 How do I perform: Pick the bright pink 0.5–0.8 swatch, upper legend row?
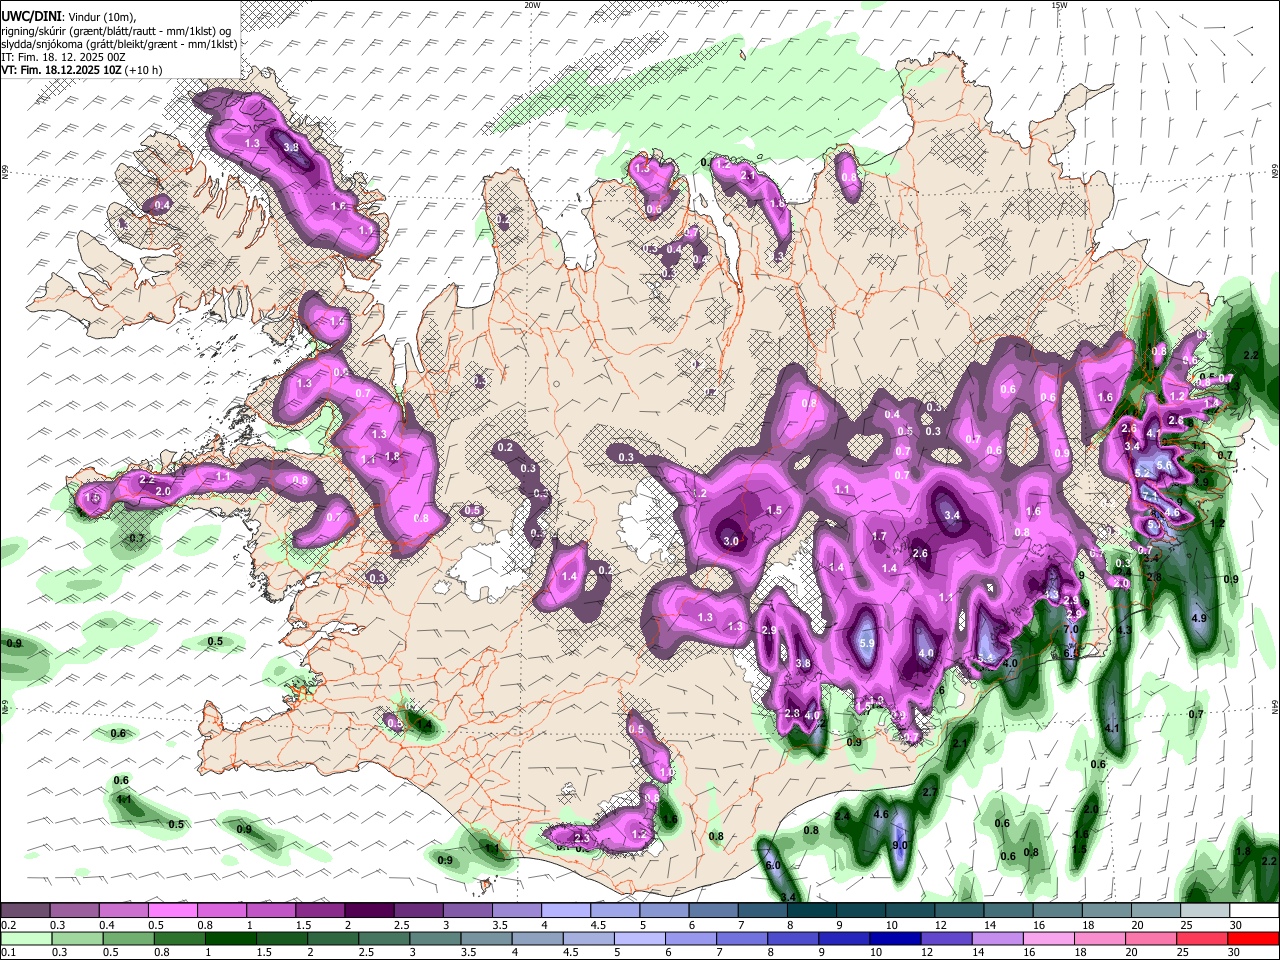[172, 911]
